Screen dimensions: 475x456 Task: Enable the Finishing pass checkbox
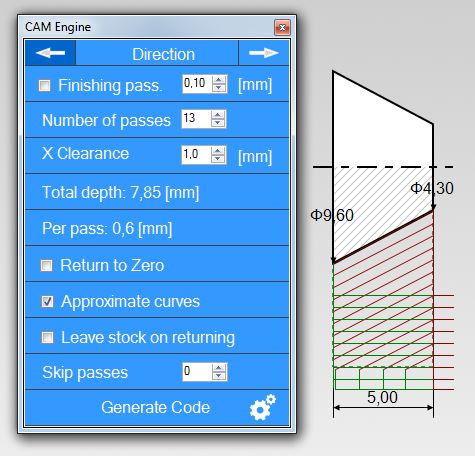[x=45, y=85]
